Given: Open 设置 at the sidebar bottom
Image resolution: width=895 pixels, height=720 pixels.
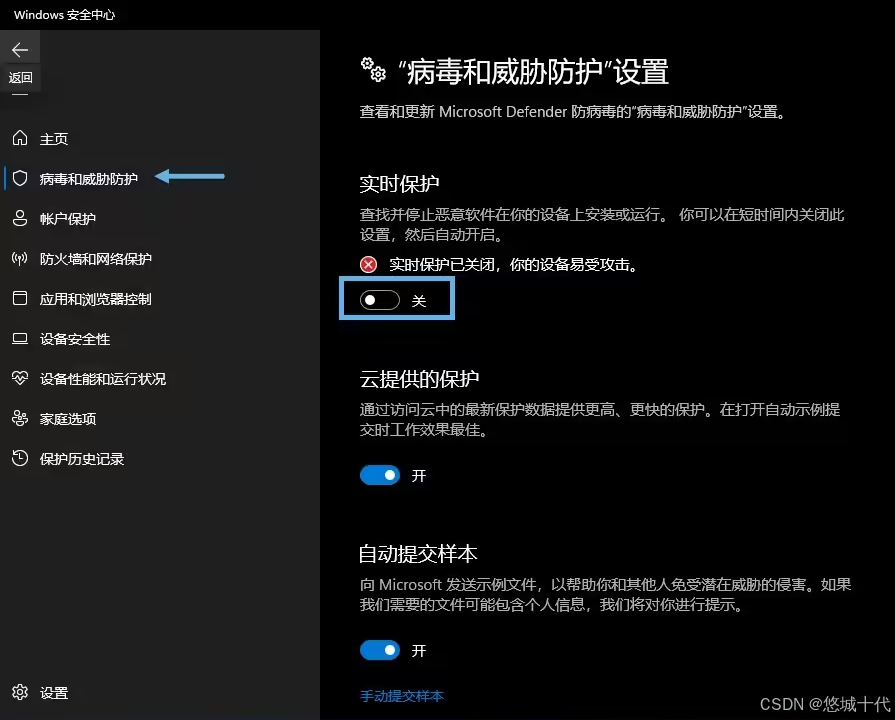Looking at the screenshot, I should pyautogui.click(x=54, y=693).
